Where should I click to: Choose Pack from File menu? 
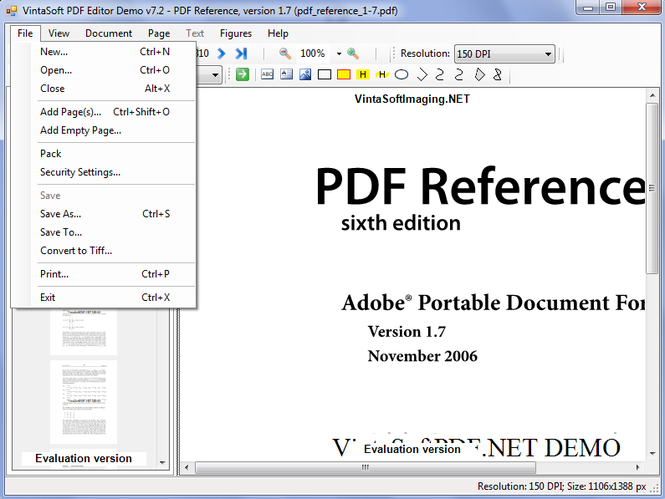[104, 153]
